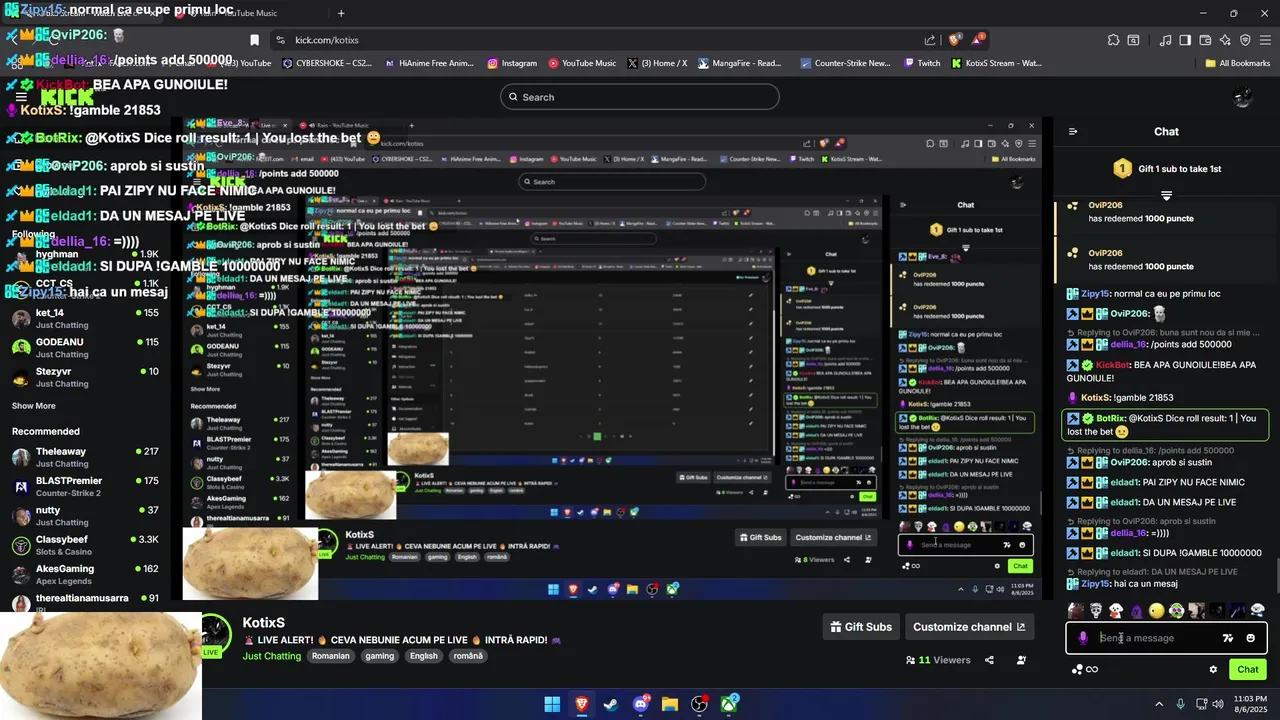Viewport: 1280px width, 720px height.
Task: Click the Gift Subs button
Action: click(x=861, y=627)
